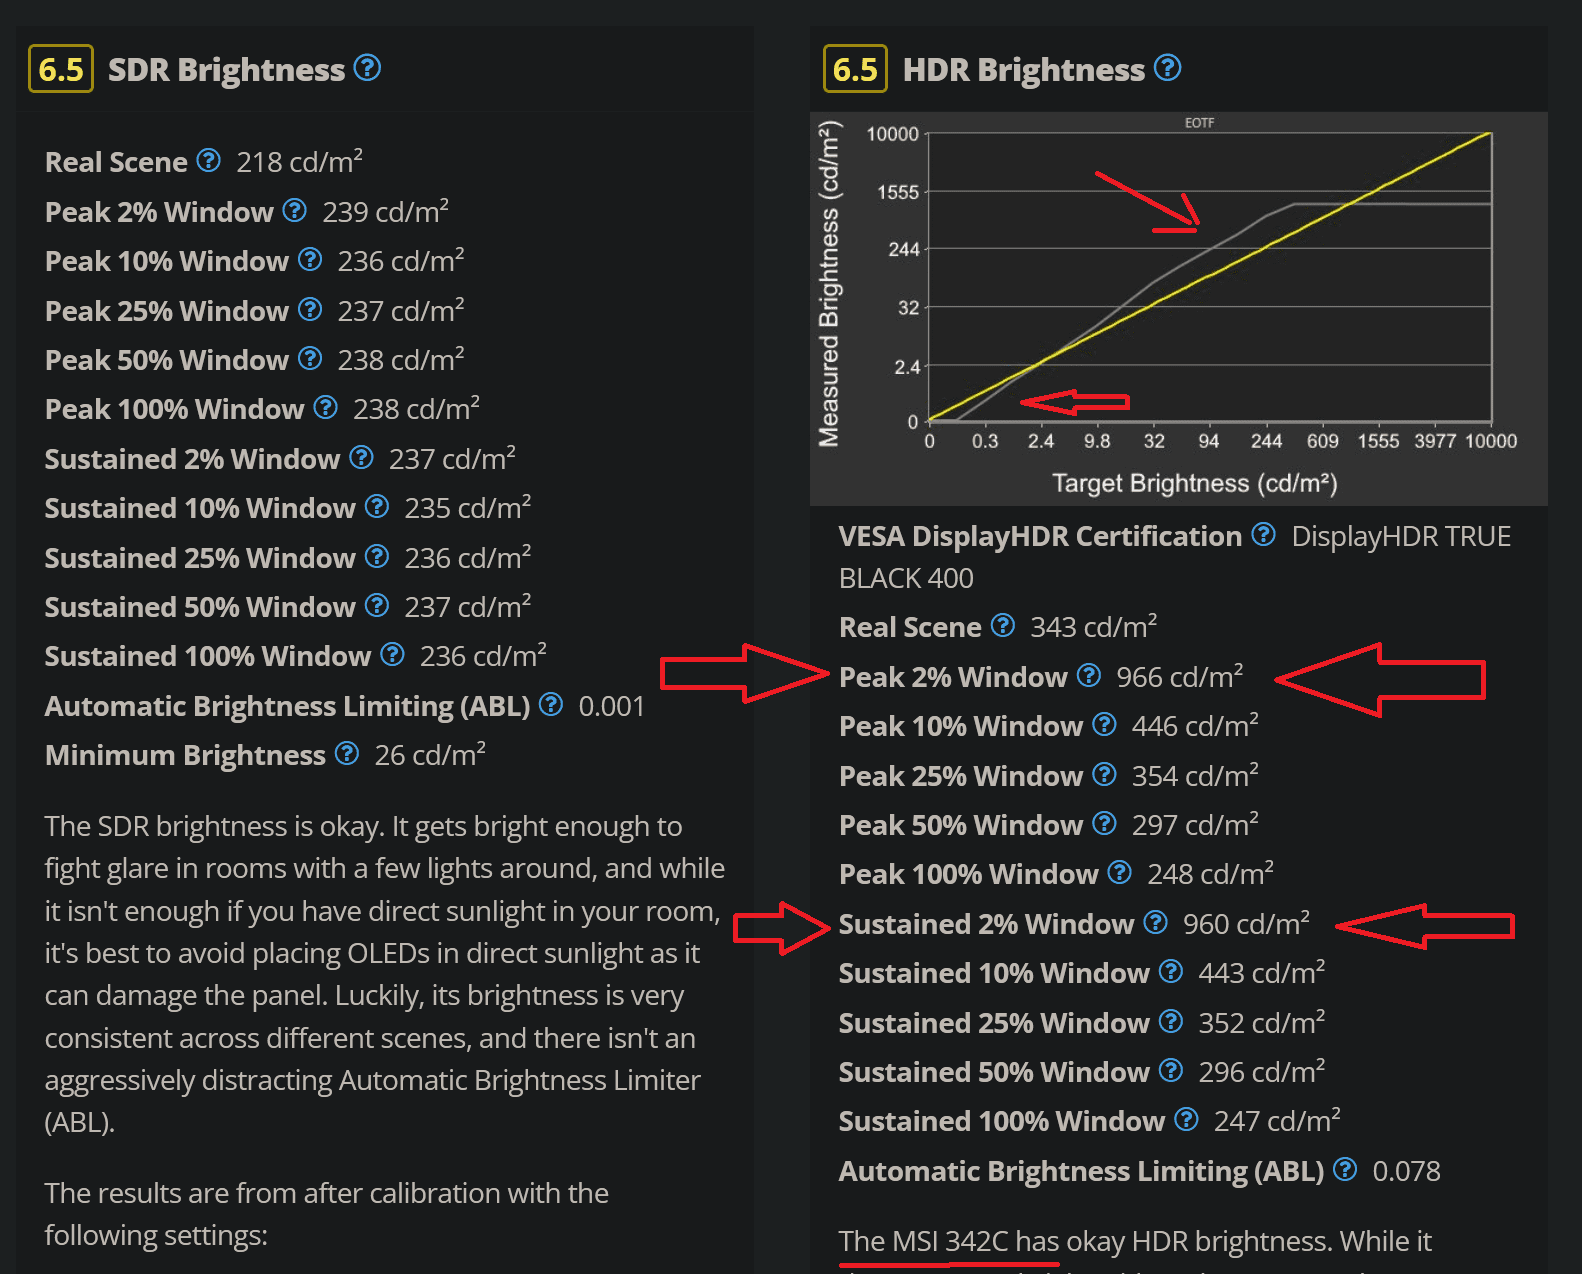Click the DisplayHDR TRUE BLACK 400 text
Image resolution: width=1582 pixels, height=1274 pixels.
point(1175,557)
